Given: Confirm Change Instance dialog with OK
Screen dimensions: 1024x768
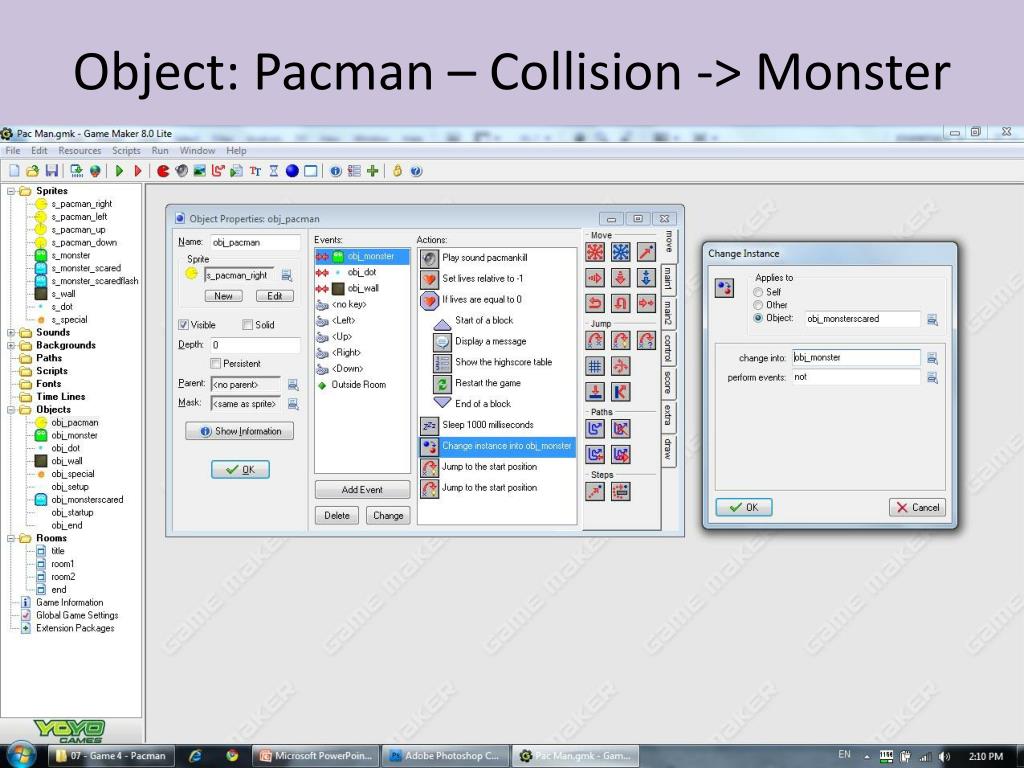Looking at the screenshot, I should tap(744, 507).
